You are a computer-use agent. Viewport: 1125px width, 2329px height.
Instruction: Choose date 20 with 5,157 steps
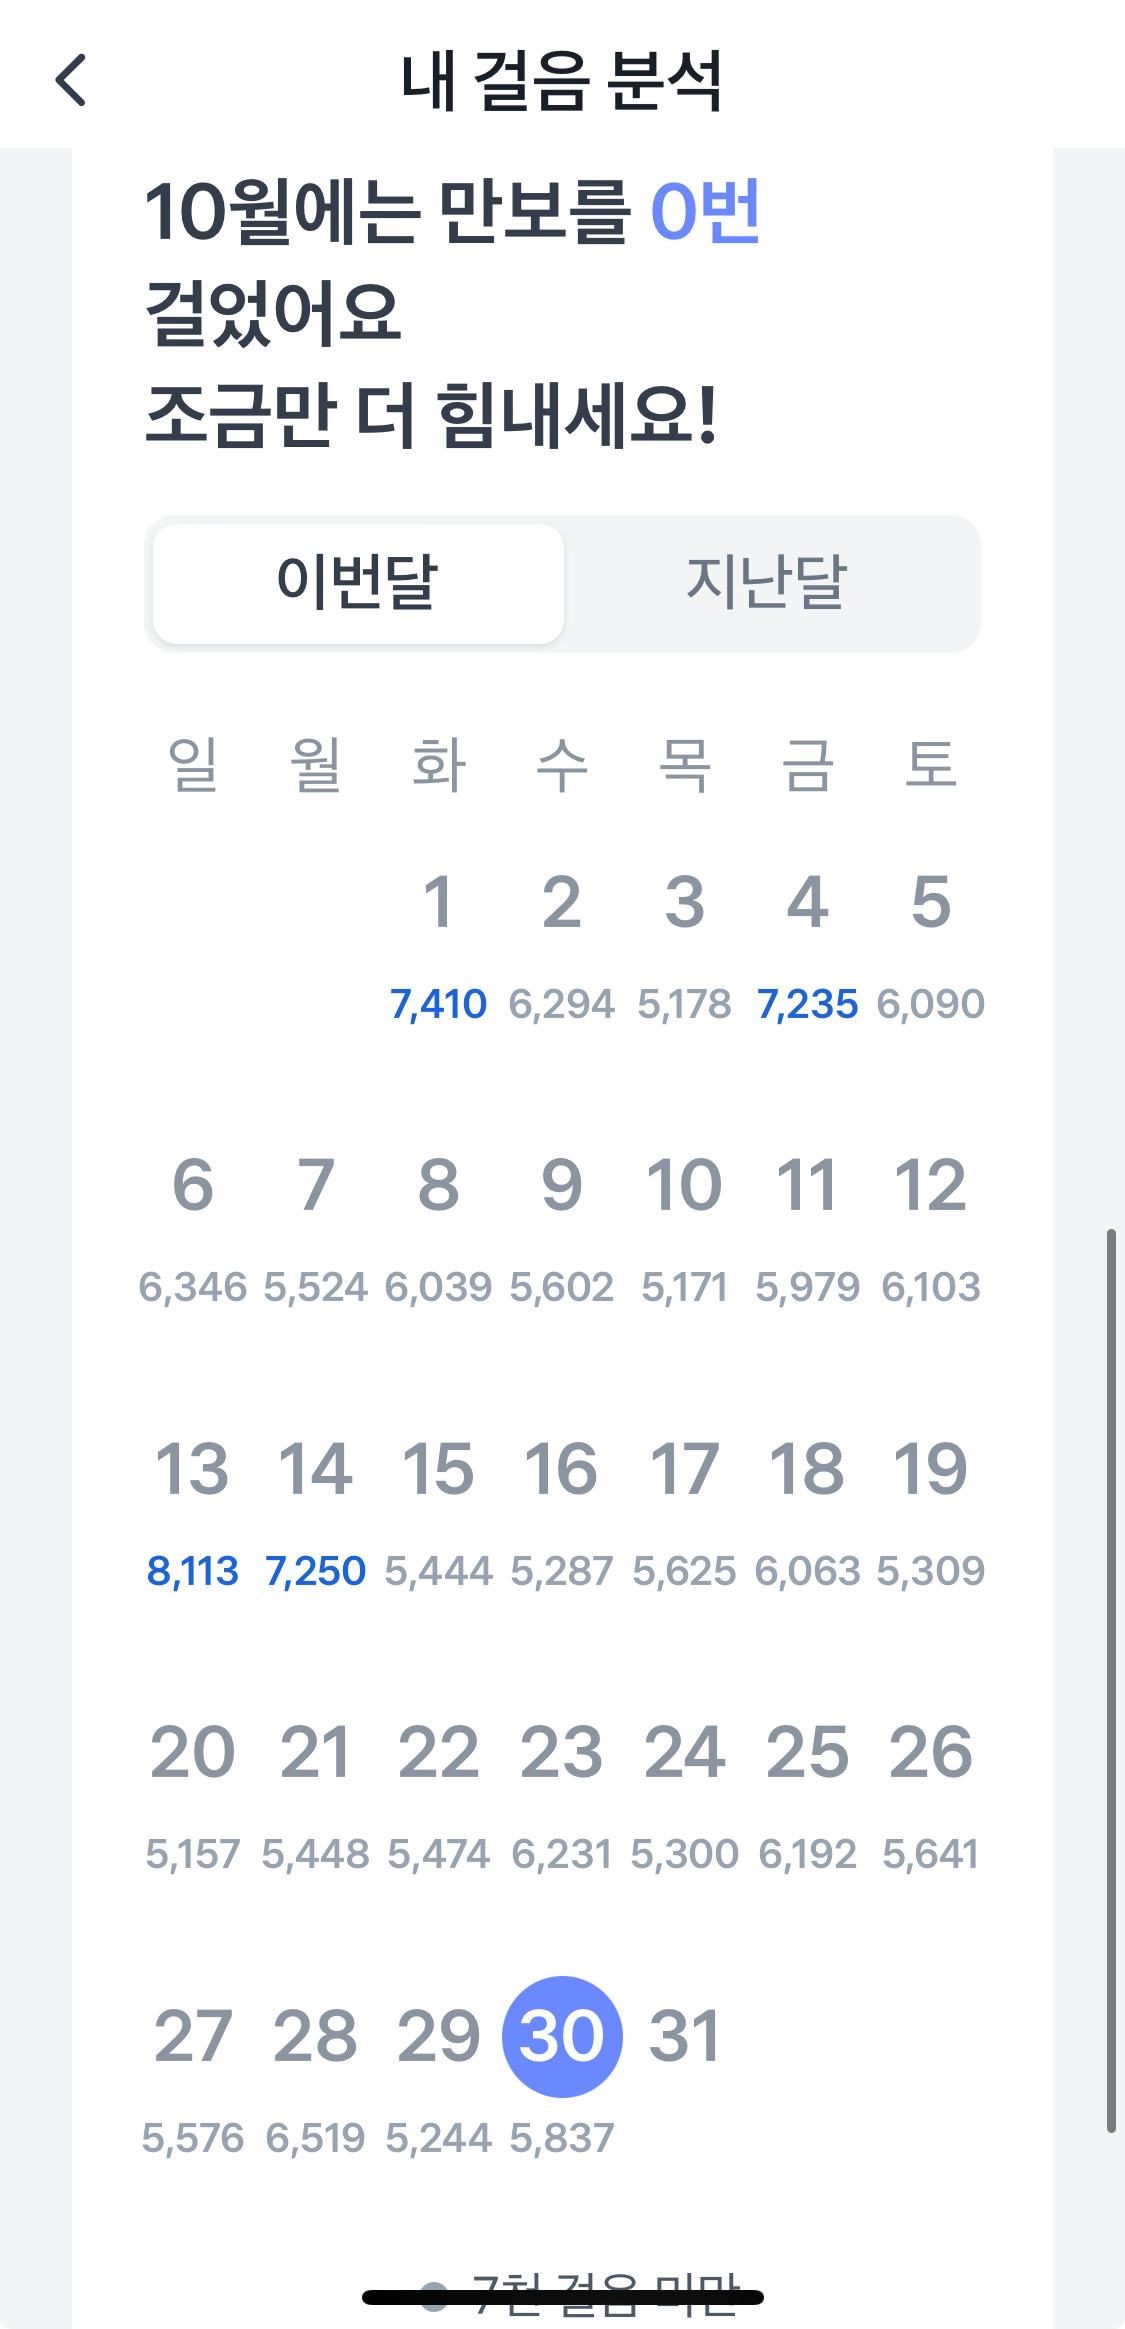click(192, 1753)
